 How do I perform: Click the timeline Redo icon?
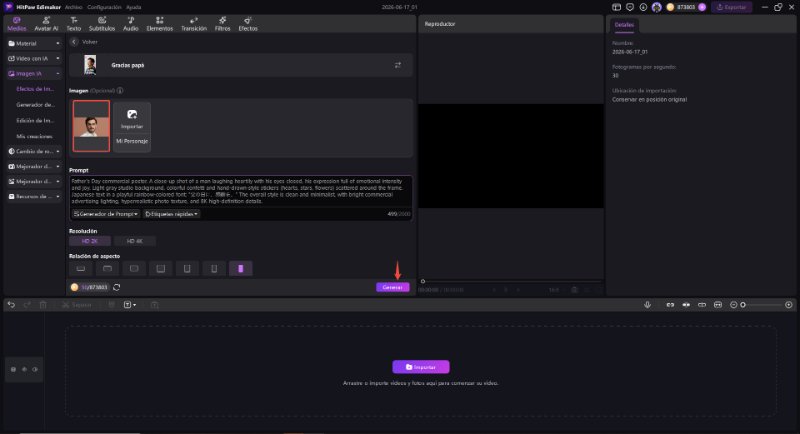(27, 304)
